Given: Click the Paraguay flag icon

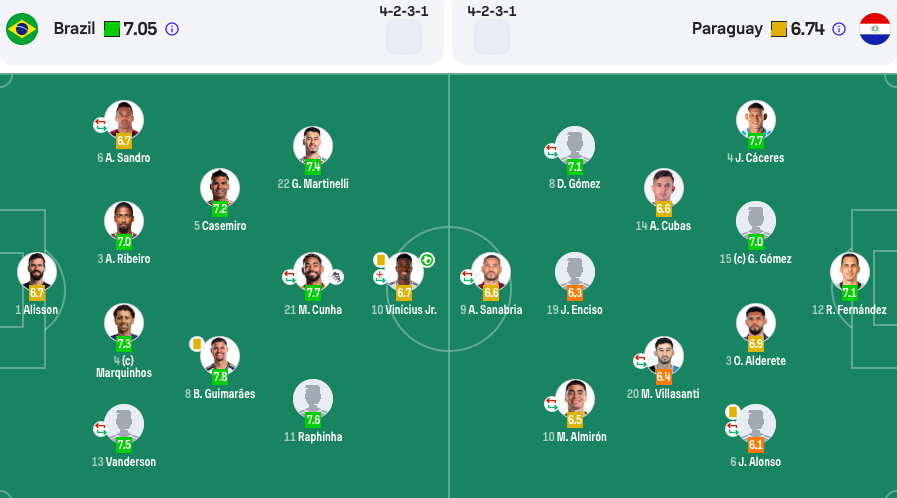Looking at the screenshot, I should (875, 29).
